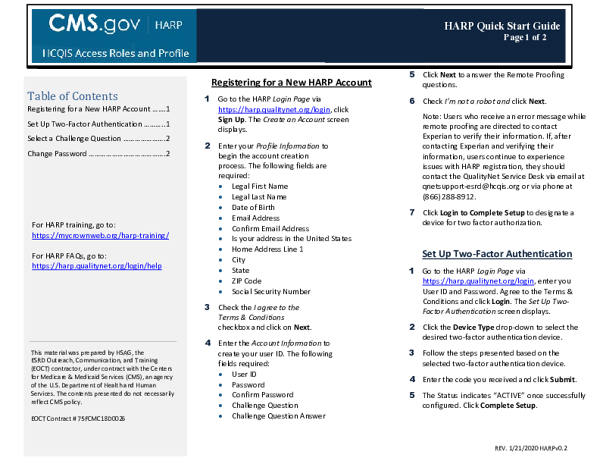Click bullet item 'Confirm Email Address'
The image size is (600, 464).
(270, 229)
